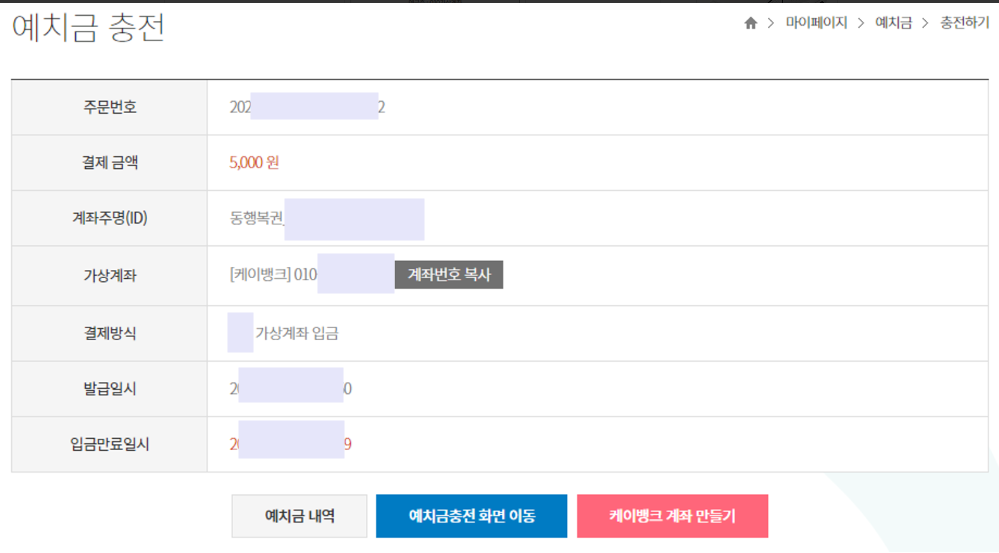
Task: Click the 동행복권 account holder text
Action: [256, 218]
